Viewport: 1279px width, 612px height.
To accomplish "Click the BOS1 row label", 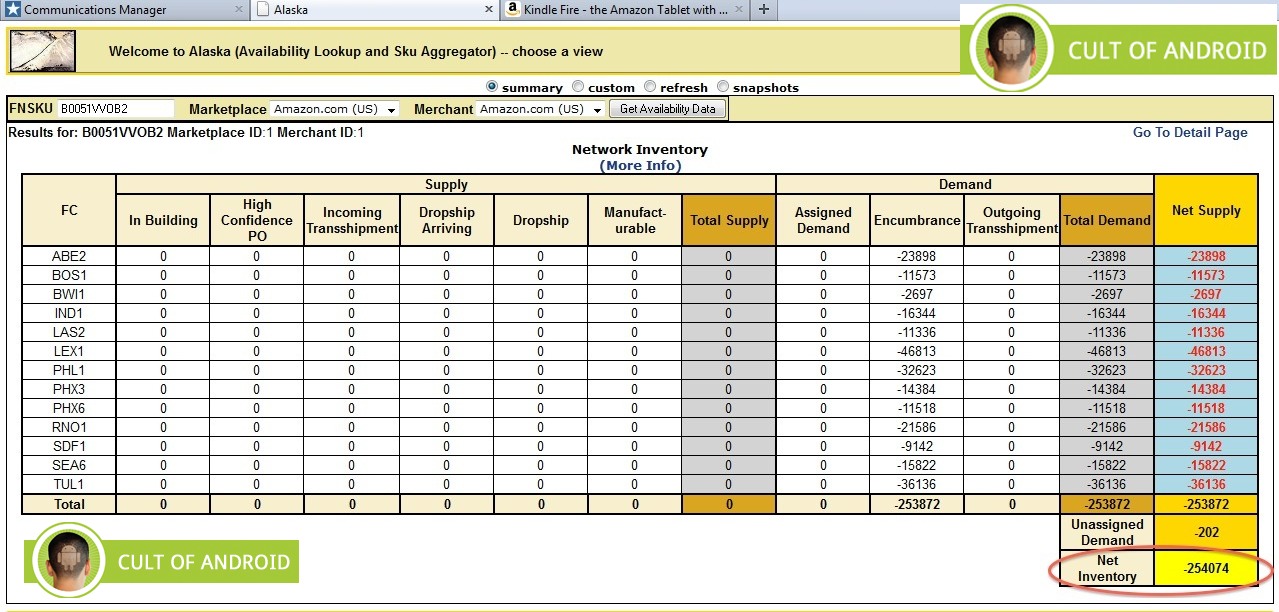I will point(69,275).
